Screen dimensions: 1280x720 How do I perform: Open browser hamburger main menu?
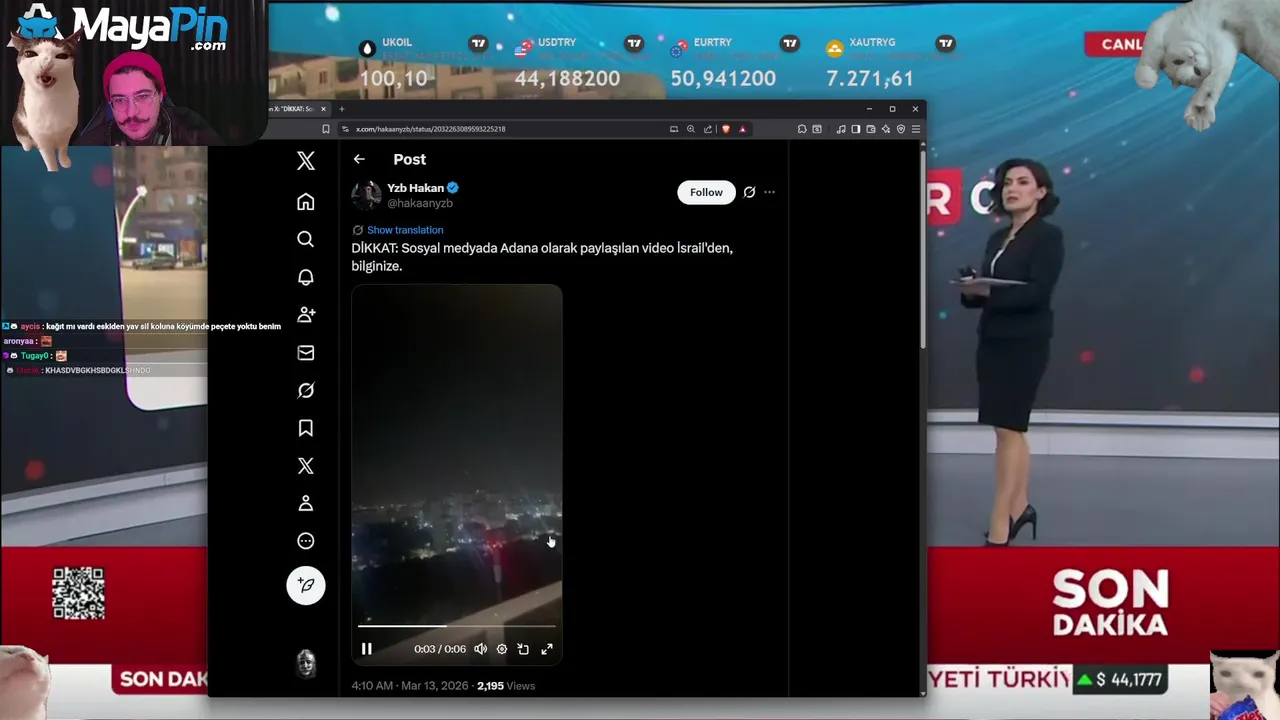916,129
